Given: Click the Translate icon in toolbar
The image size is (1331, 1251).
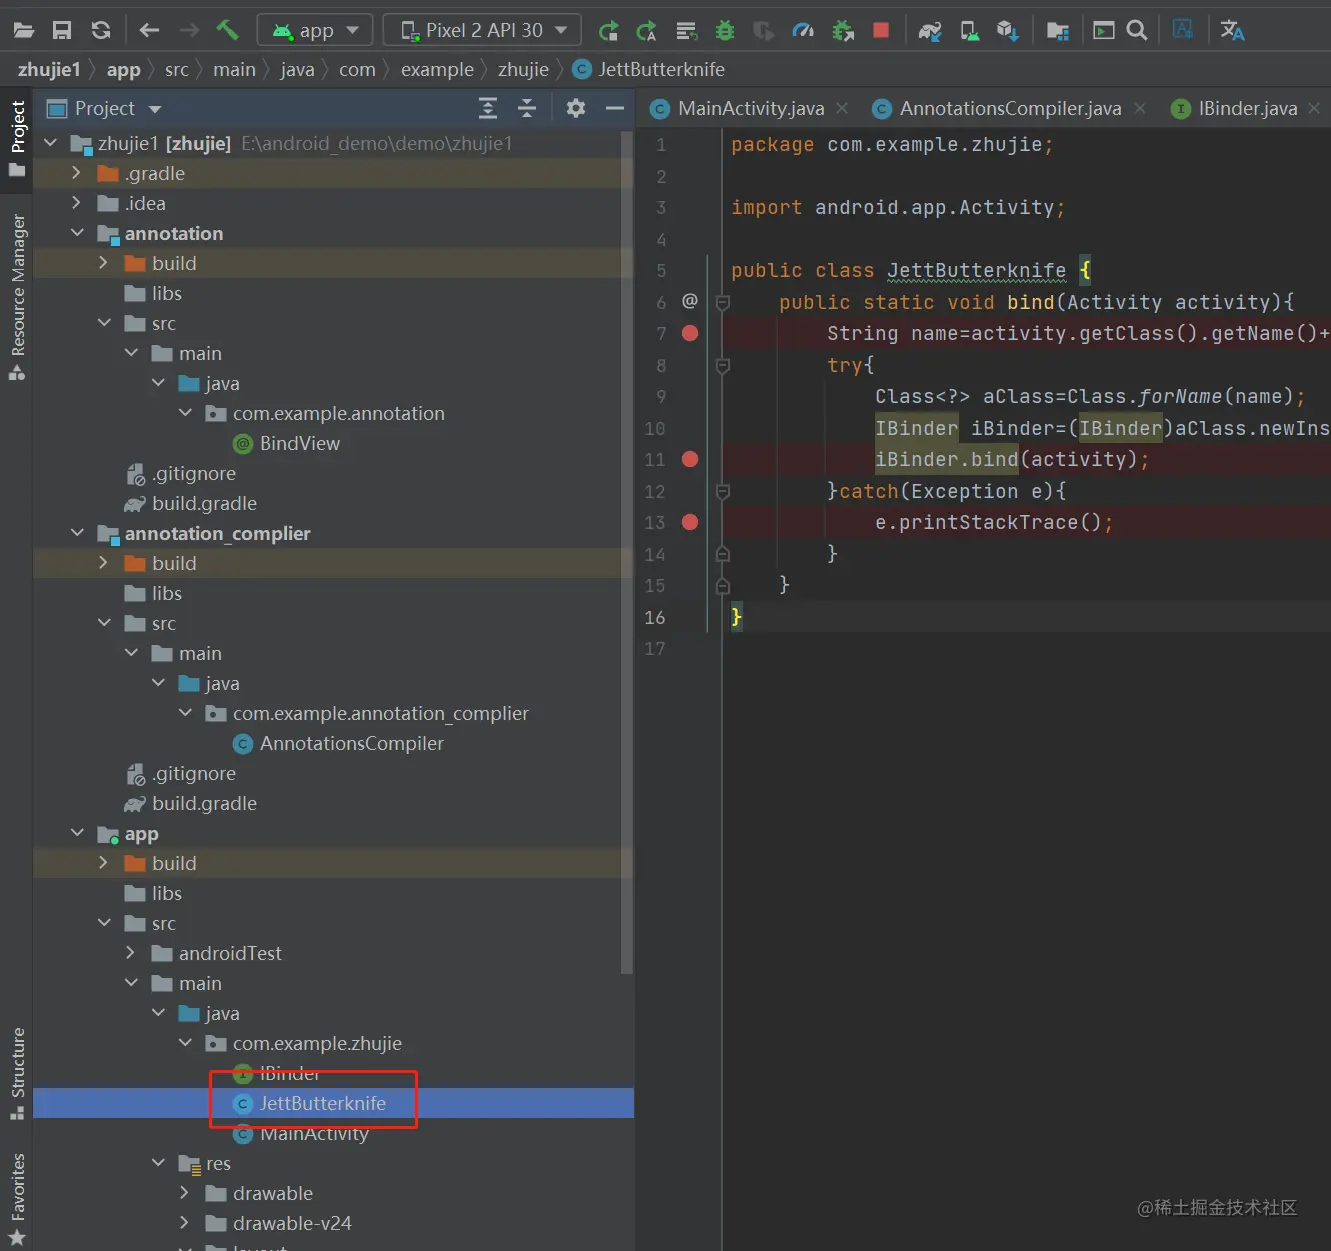Looking at the screenshot, I should (x=1232, y=31).
